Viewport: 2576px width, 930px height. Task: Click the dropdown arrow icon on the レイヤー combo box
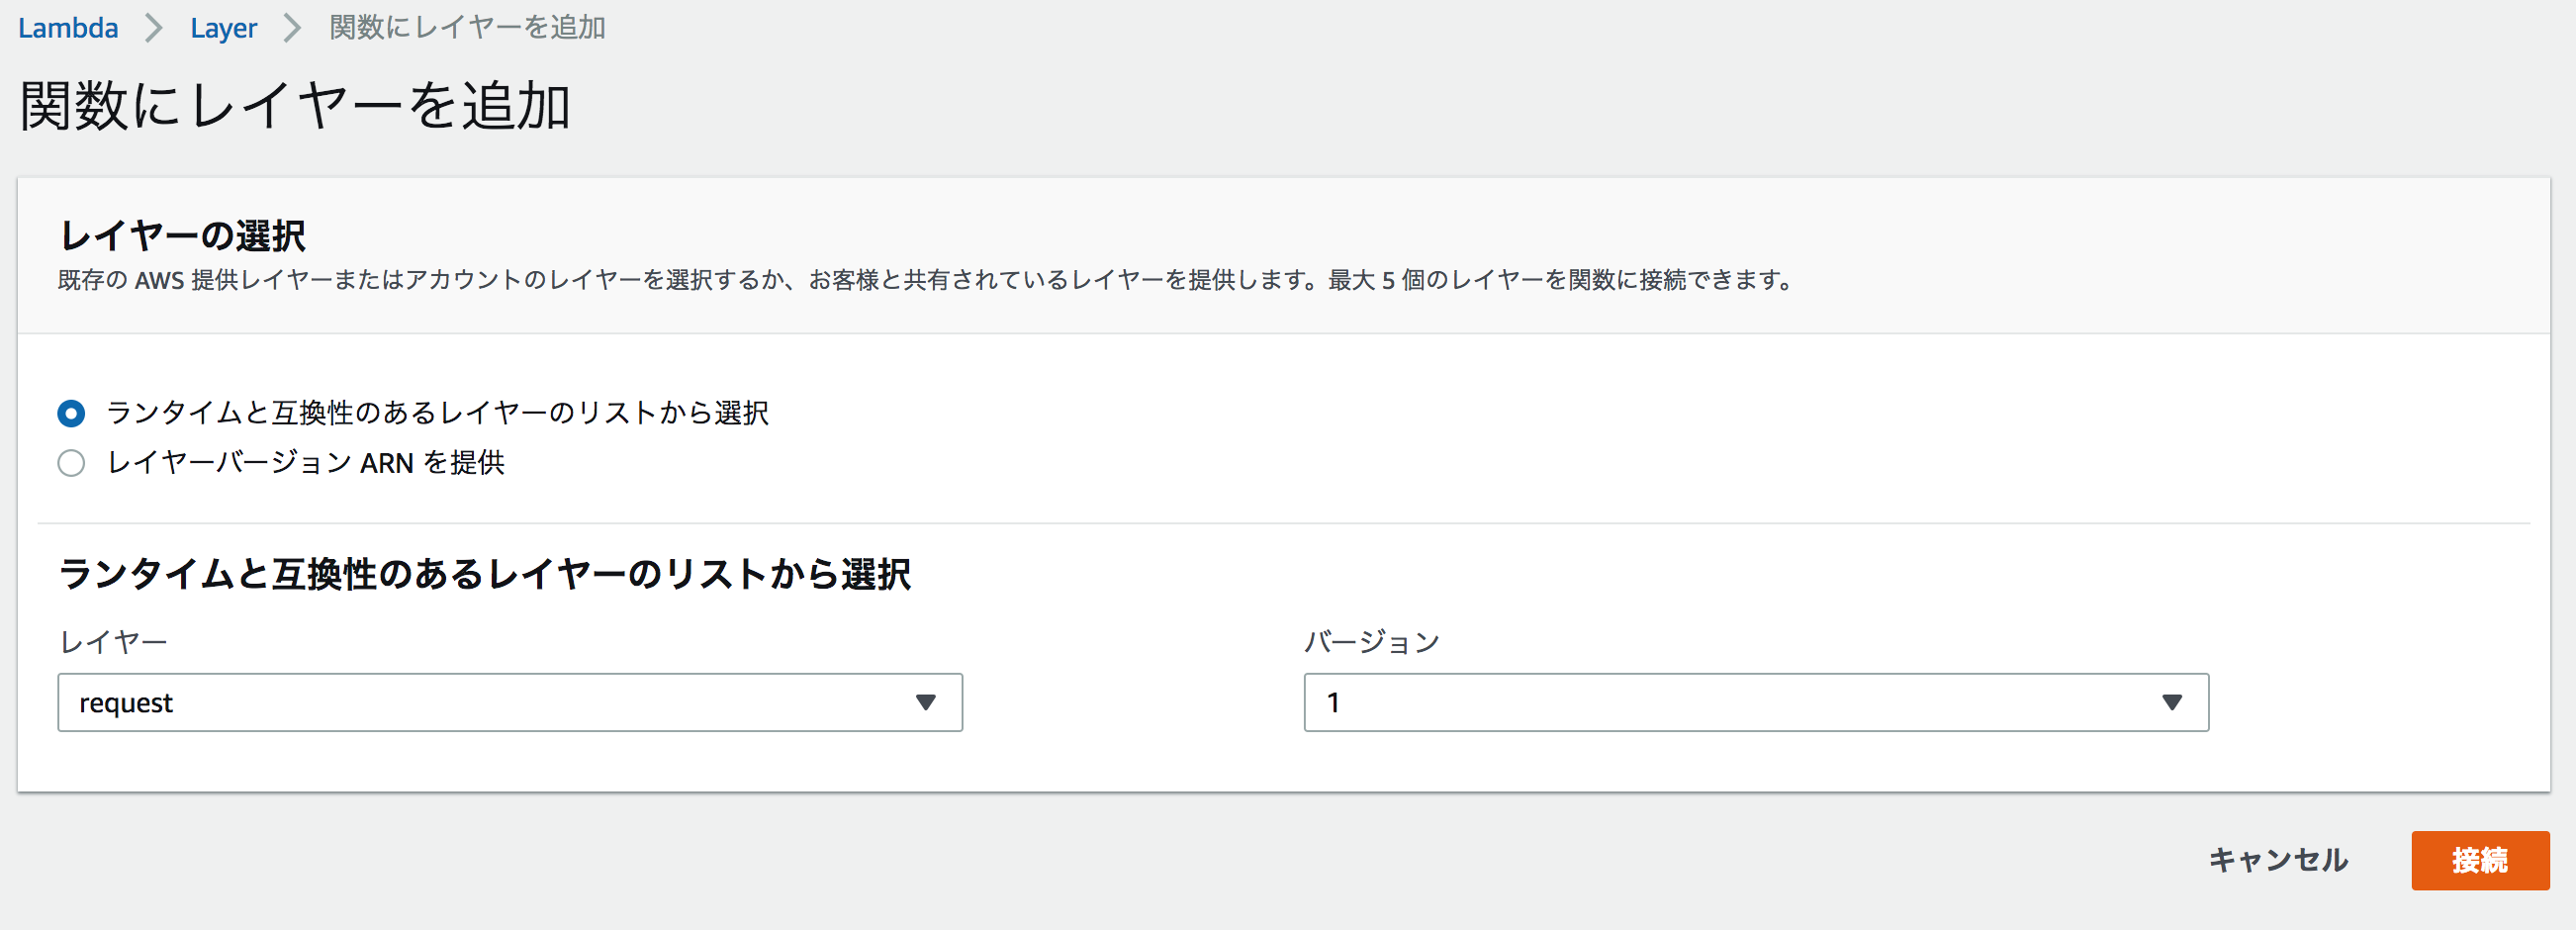coord(927,703)
